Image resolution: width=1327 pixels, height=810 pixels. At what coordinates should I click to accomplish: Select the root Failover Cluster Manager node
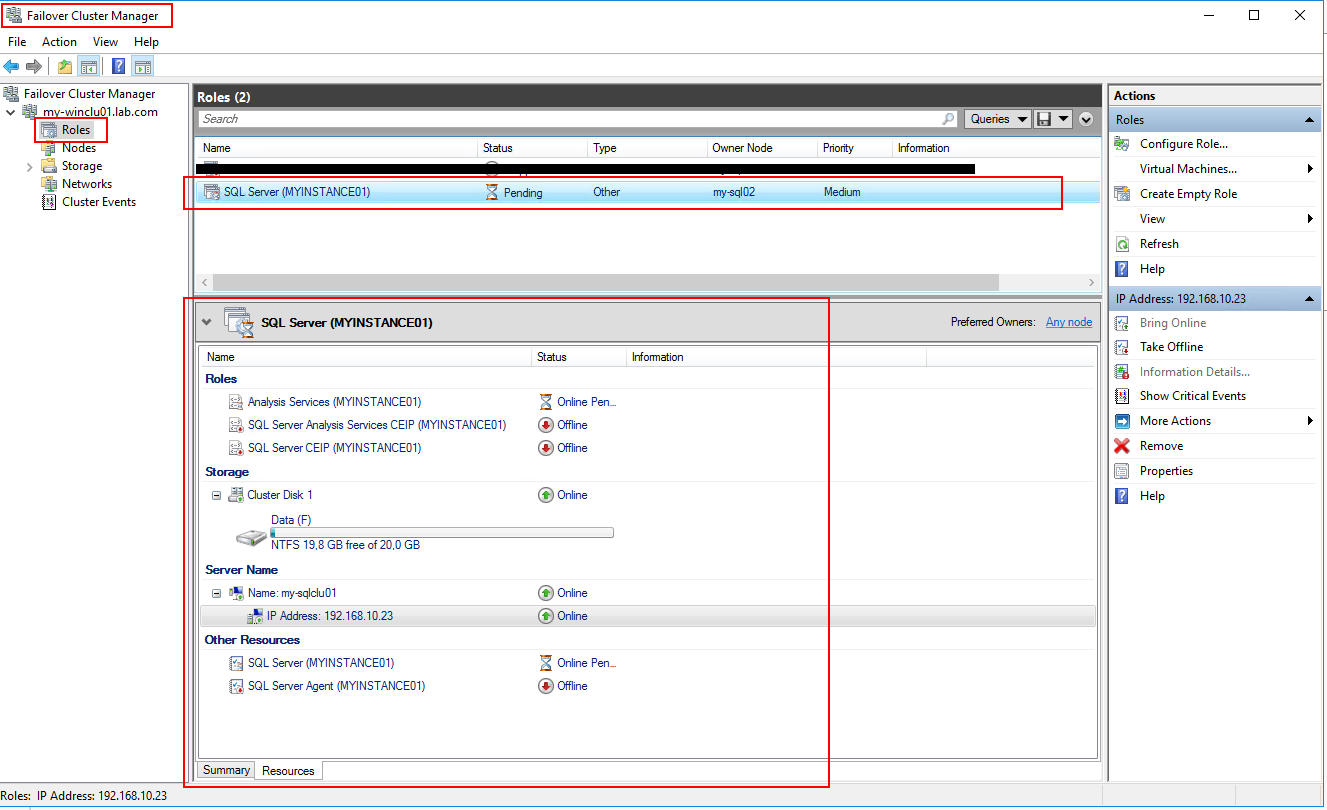[x=89, y=94]
